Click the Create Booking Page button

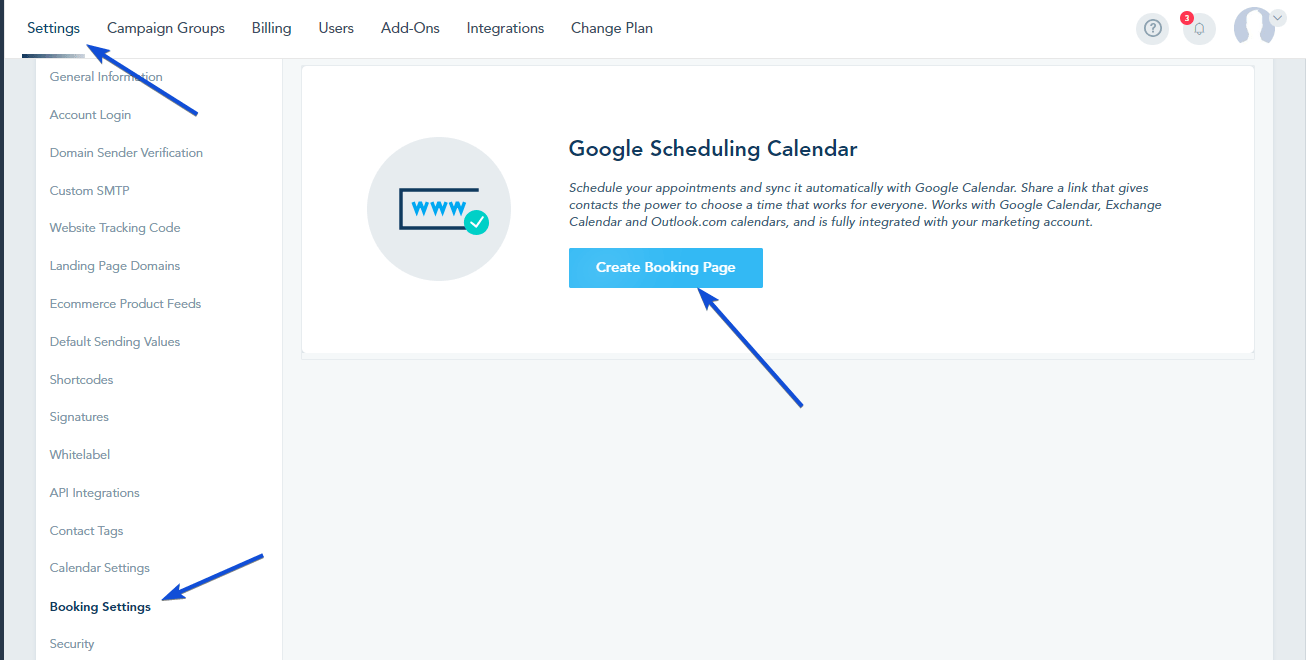click(666, 268)
